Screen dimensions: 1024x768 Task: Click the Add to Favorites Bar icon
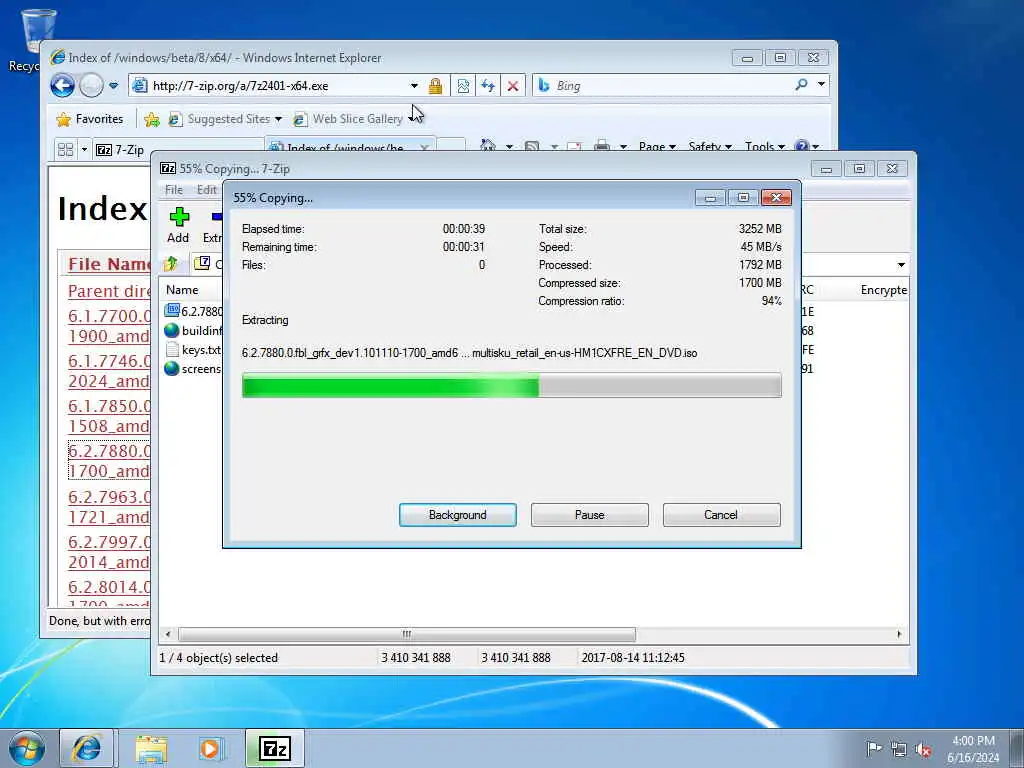click(x=152, y=119)
